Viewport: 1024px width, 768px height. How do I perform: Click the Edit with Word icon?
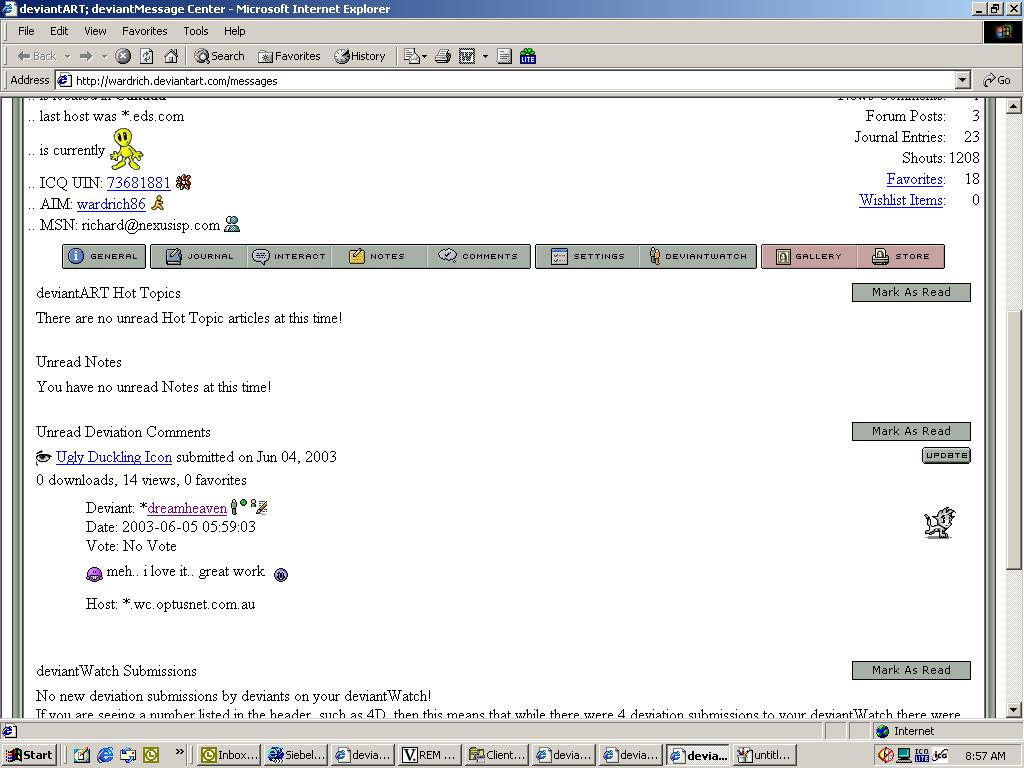(467, 56)
